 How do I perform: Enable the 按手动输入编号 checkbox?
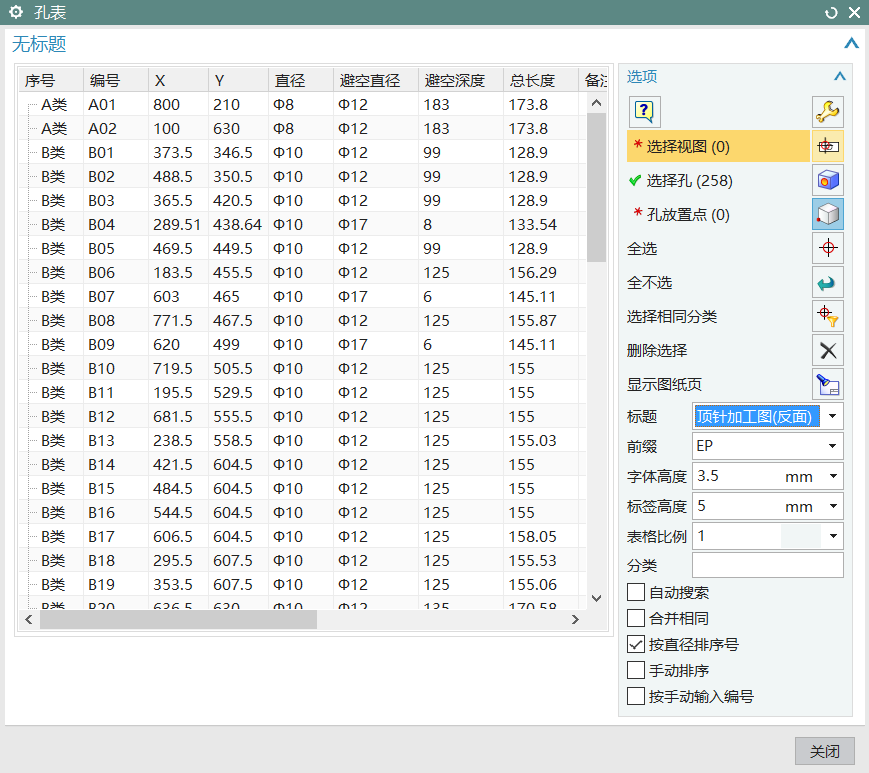(636, 696)
